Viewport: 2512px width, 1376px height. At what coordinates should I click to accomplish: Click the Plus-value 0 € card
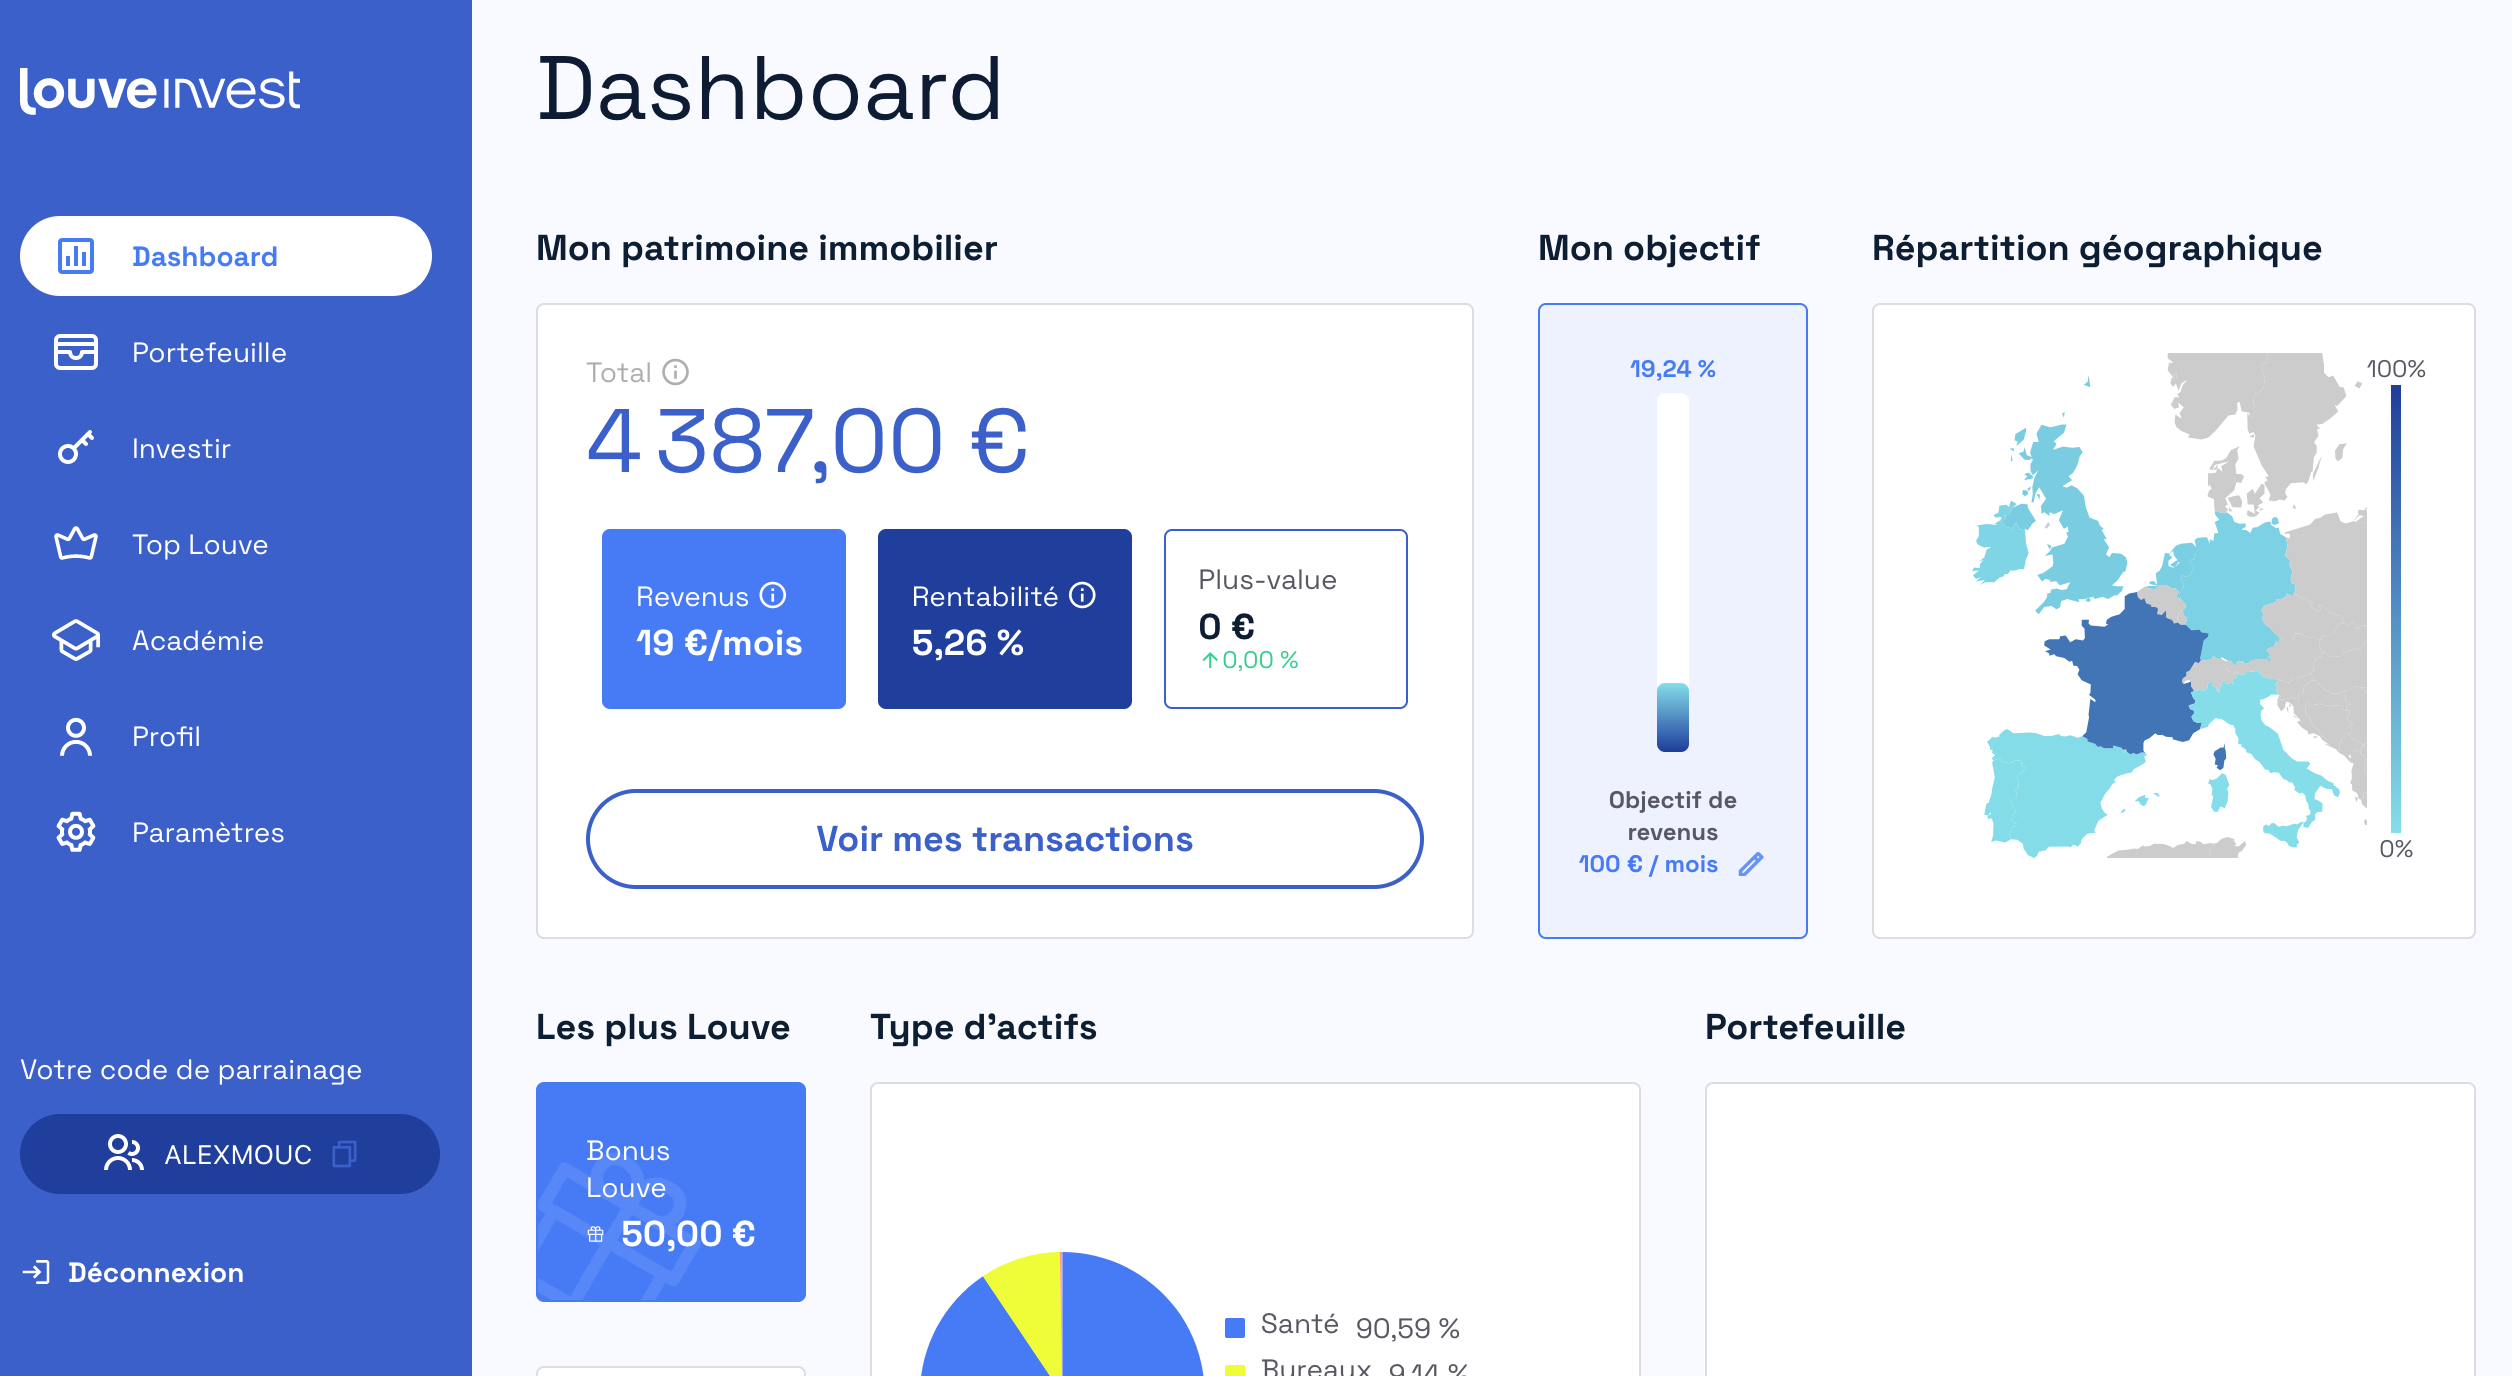[1286, 619]
